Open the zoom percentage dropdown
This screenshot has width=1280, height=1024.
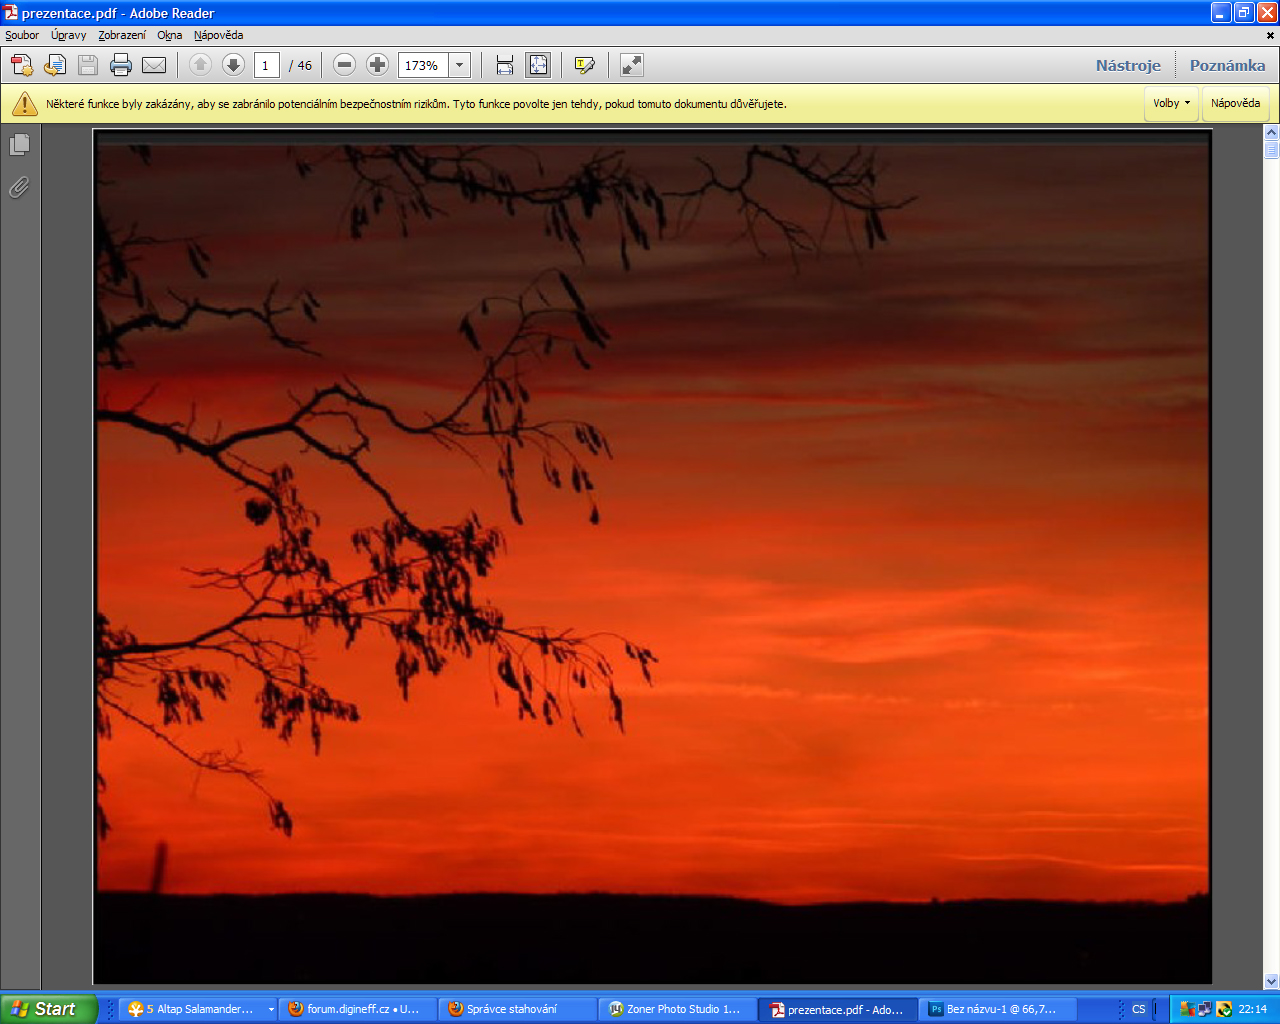pos(460,66)
